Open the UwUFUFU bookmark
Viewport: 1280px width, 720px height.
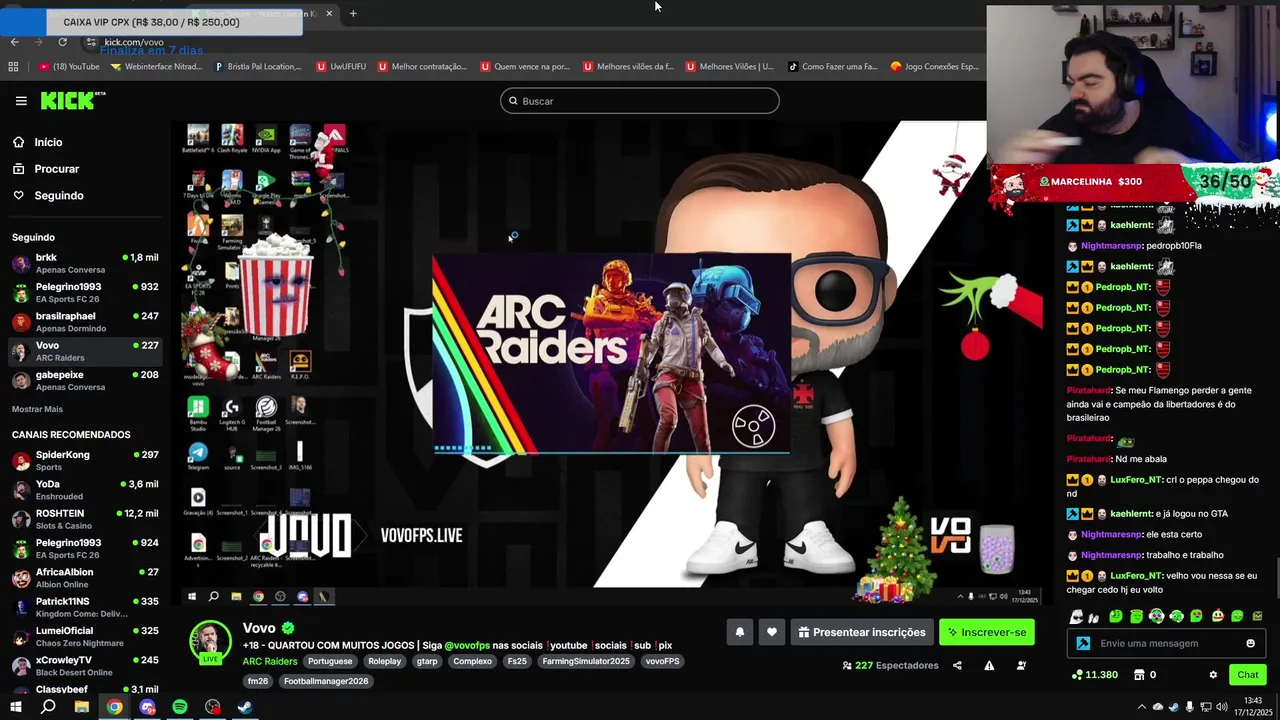(x=341, y=67)
